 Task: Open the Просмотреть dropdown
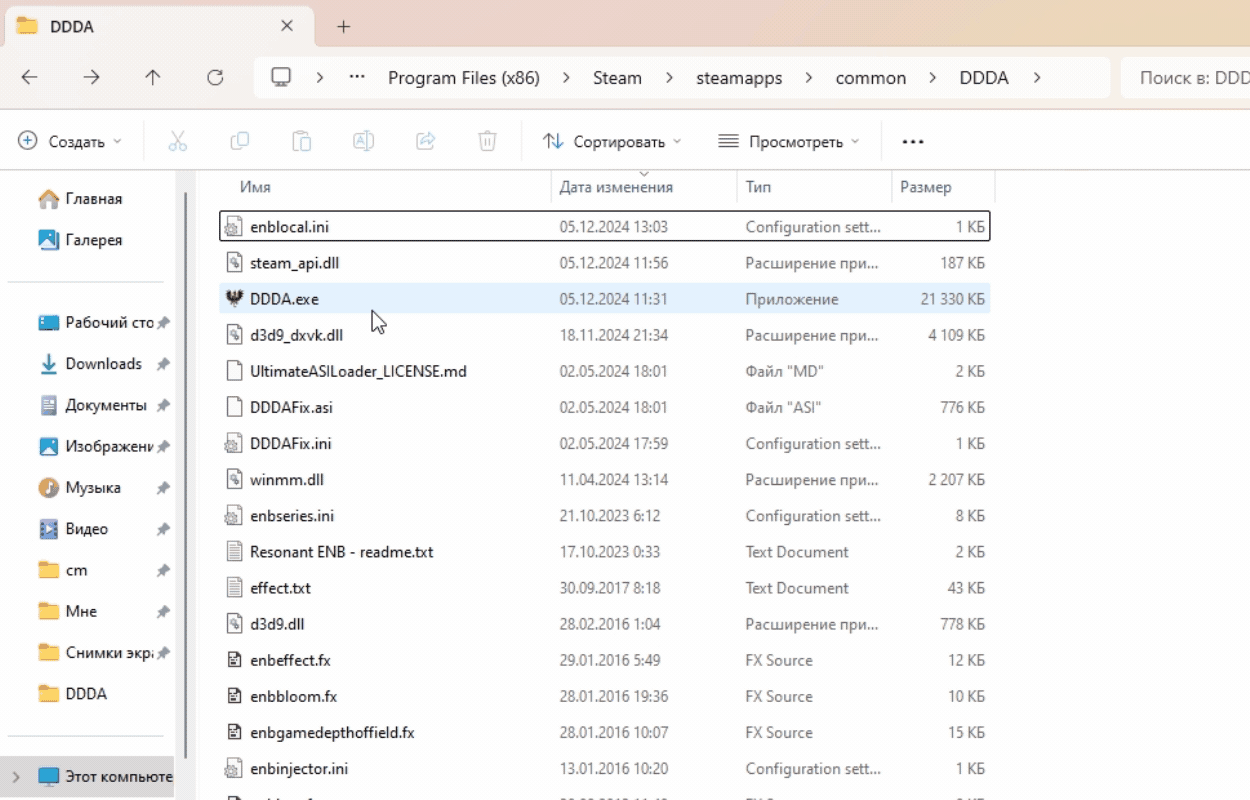pos(789,142)
